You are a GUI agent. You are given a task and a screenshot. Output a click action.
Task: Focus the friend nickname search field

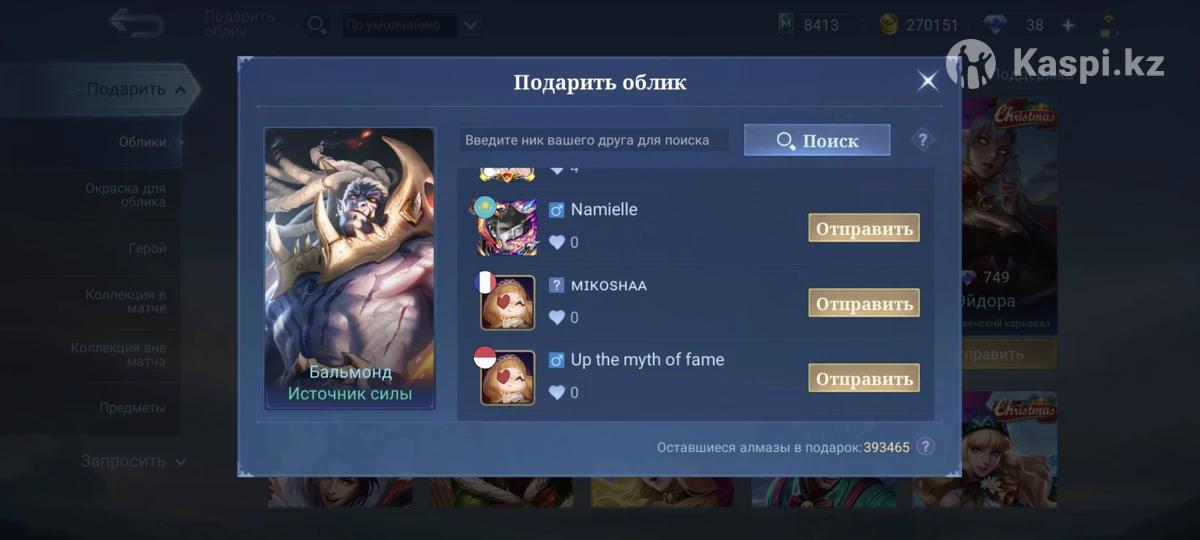tap(594, 140)
